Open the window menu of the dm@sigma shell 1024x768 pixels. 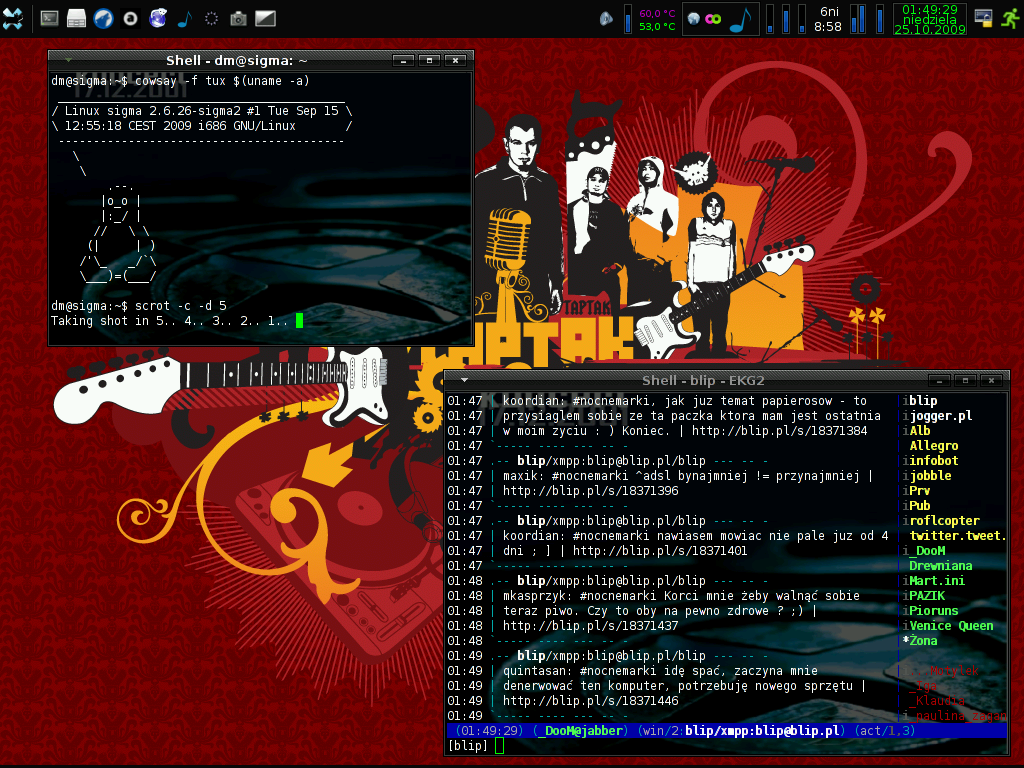point(68,60)
